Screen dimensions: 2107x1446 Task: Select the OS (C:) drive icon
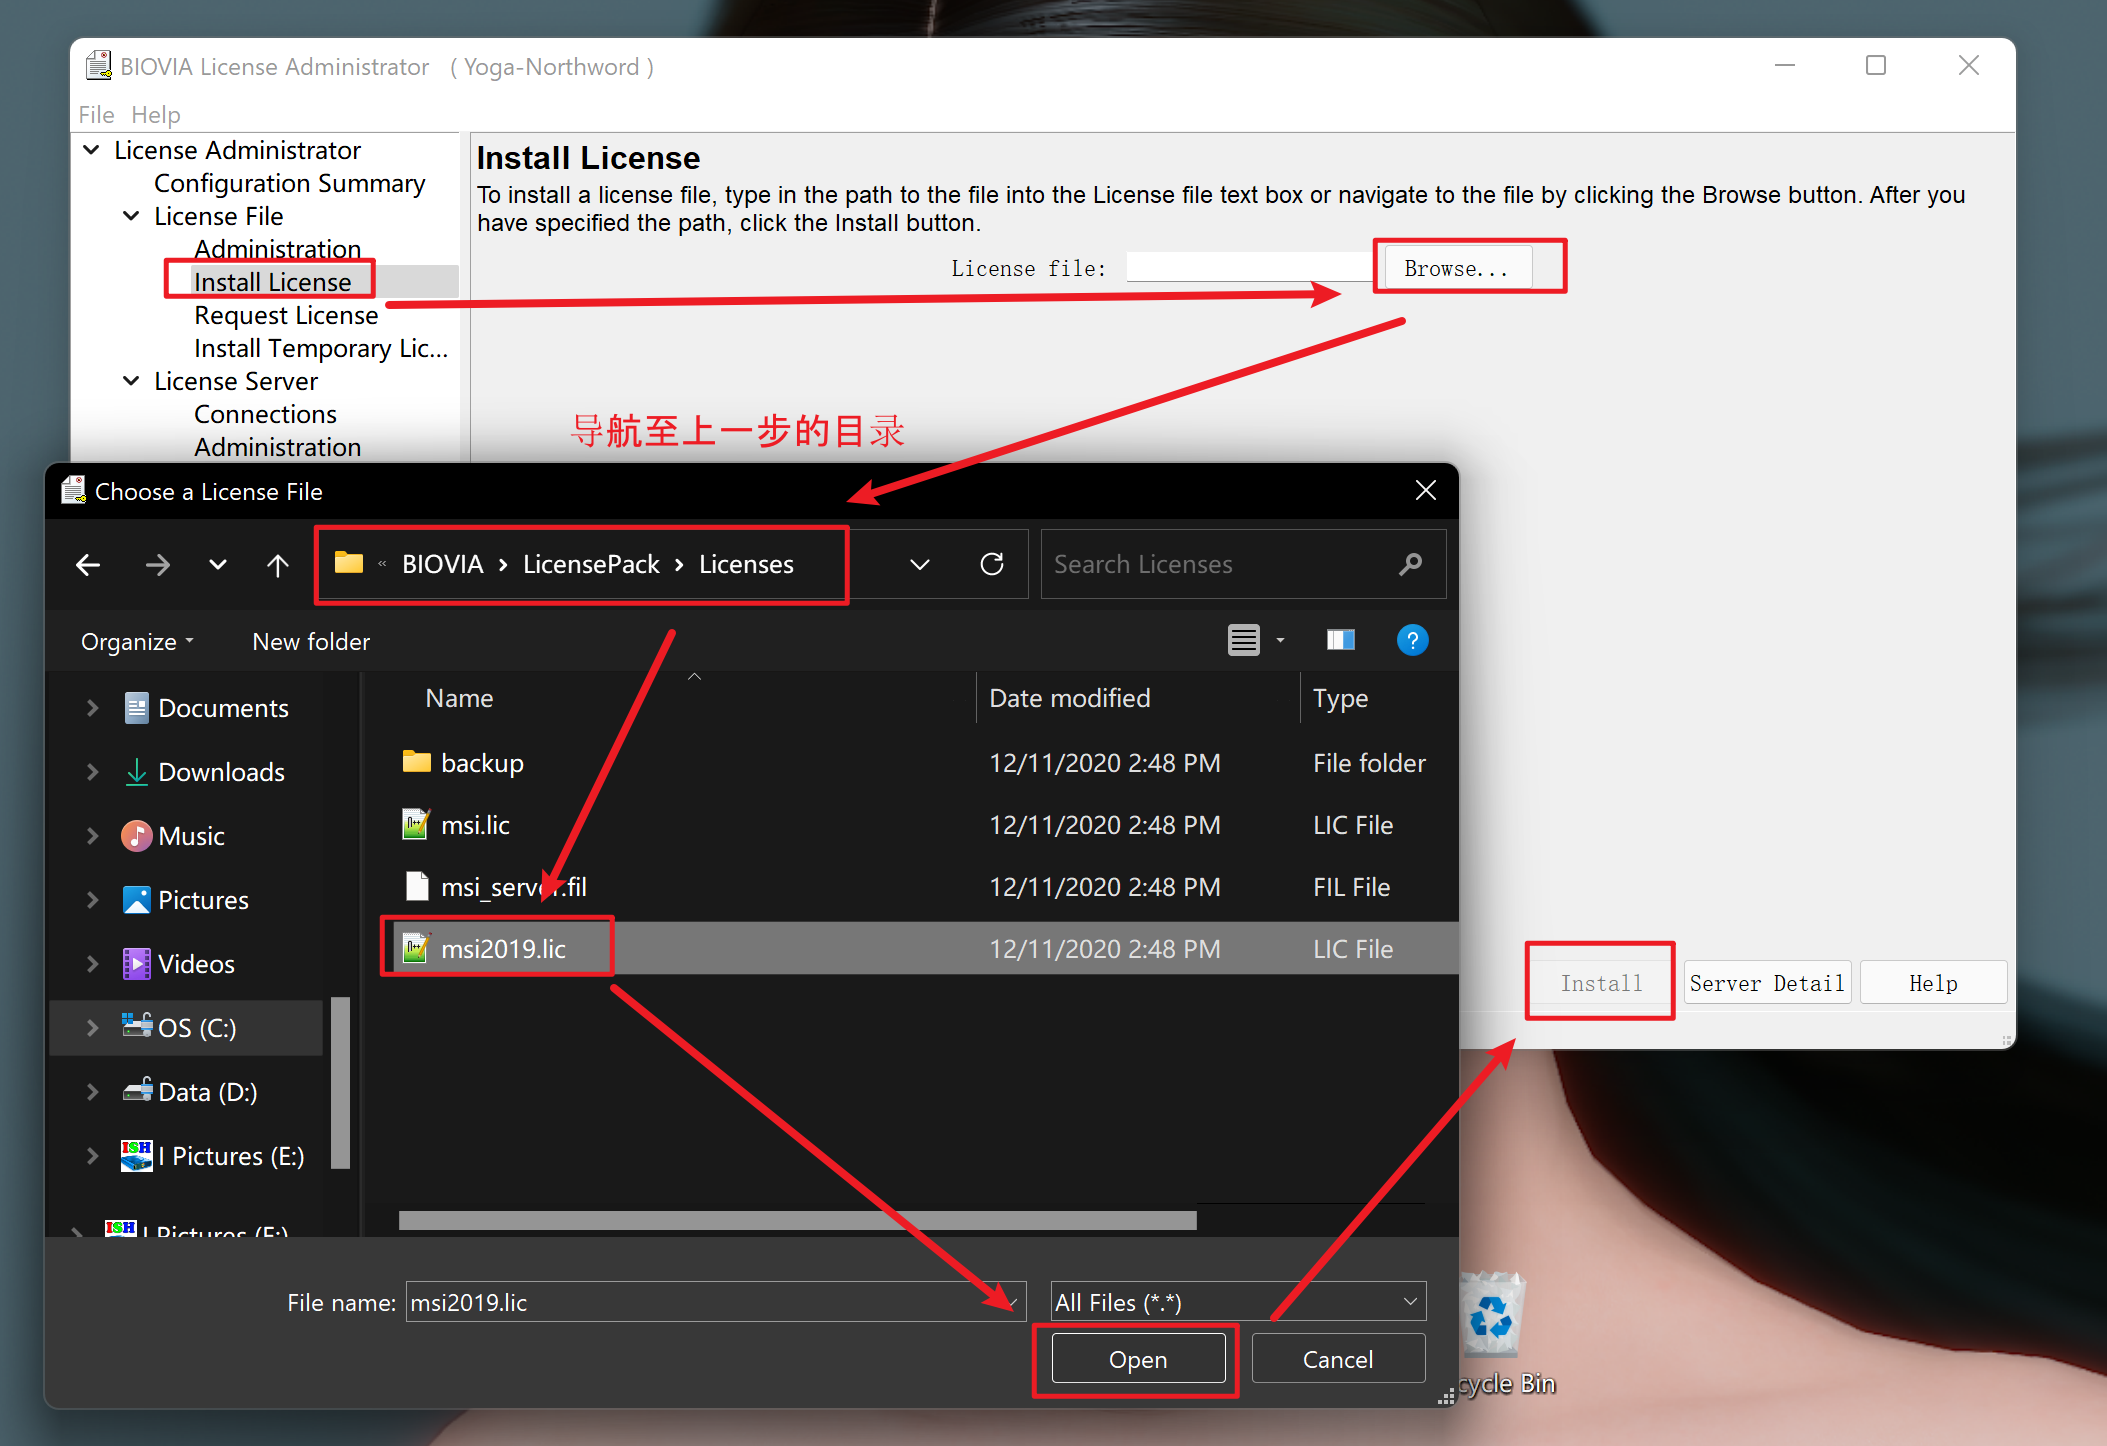136,1026
